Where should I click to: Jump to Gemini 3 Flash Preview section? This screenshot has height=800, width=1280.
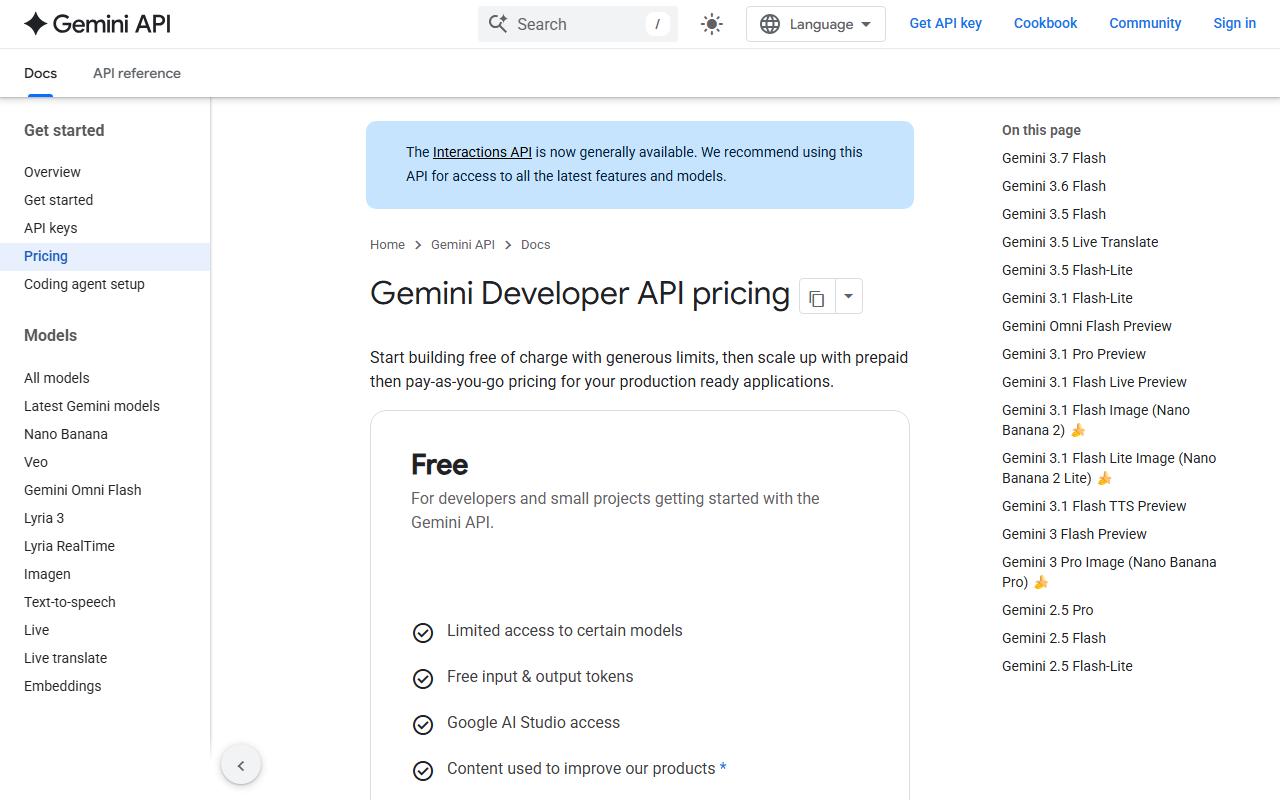point(1074,534)
